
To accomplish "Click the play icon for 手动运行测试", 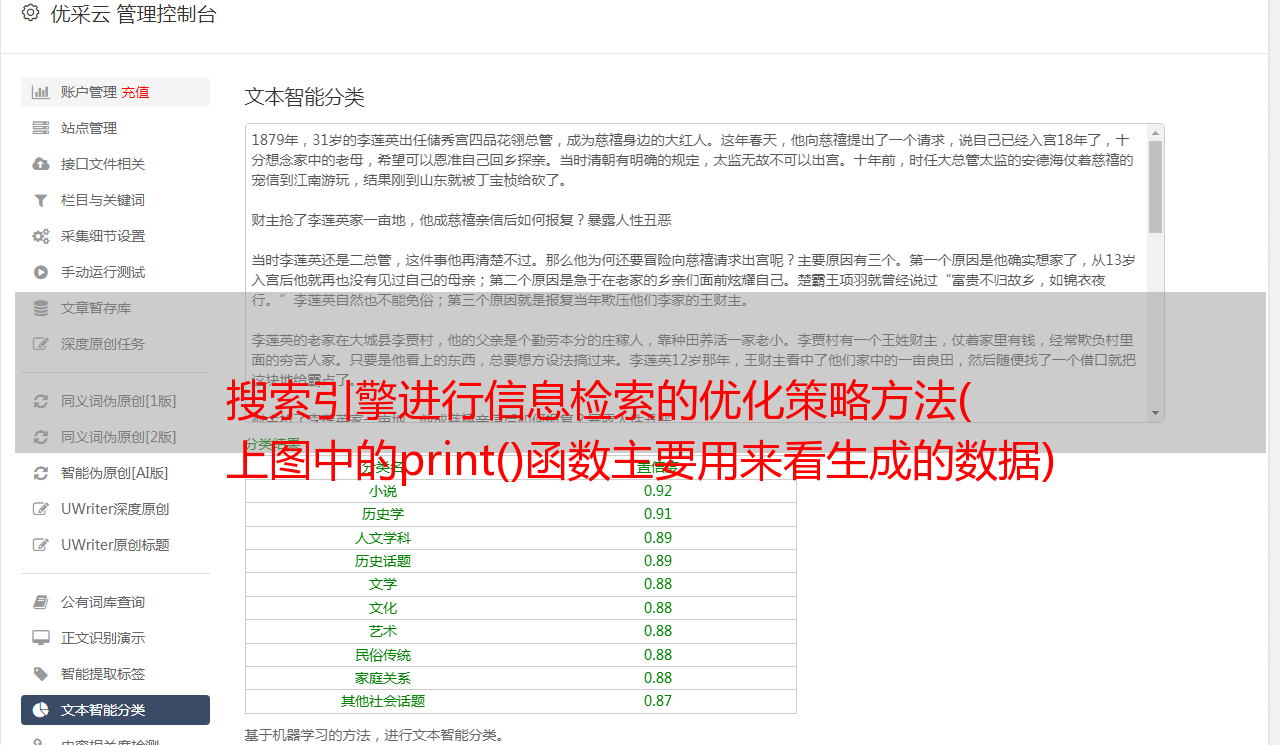I will (x=41, y=272).
